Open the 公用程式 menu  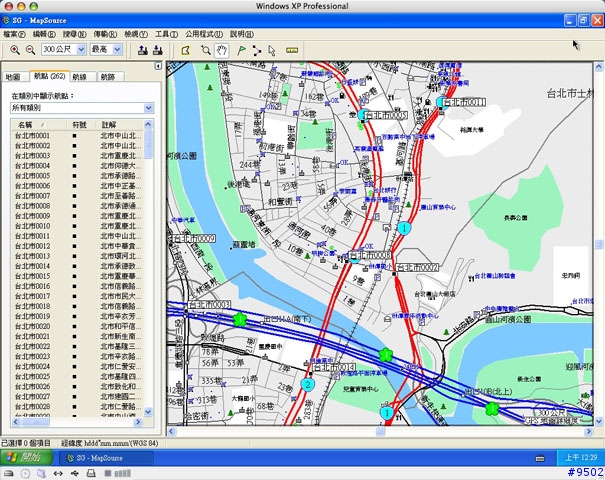[204, 34]
